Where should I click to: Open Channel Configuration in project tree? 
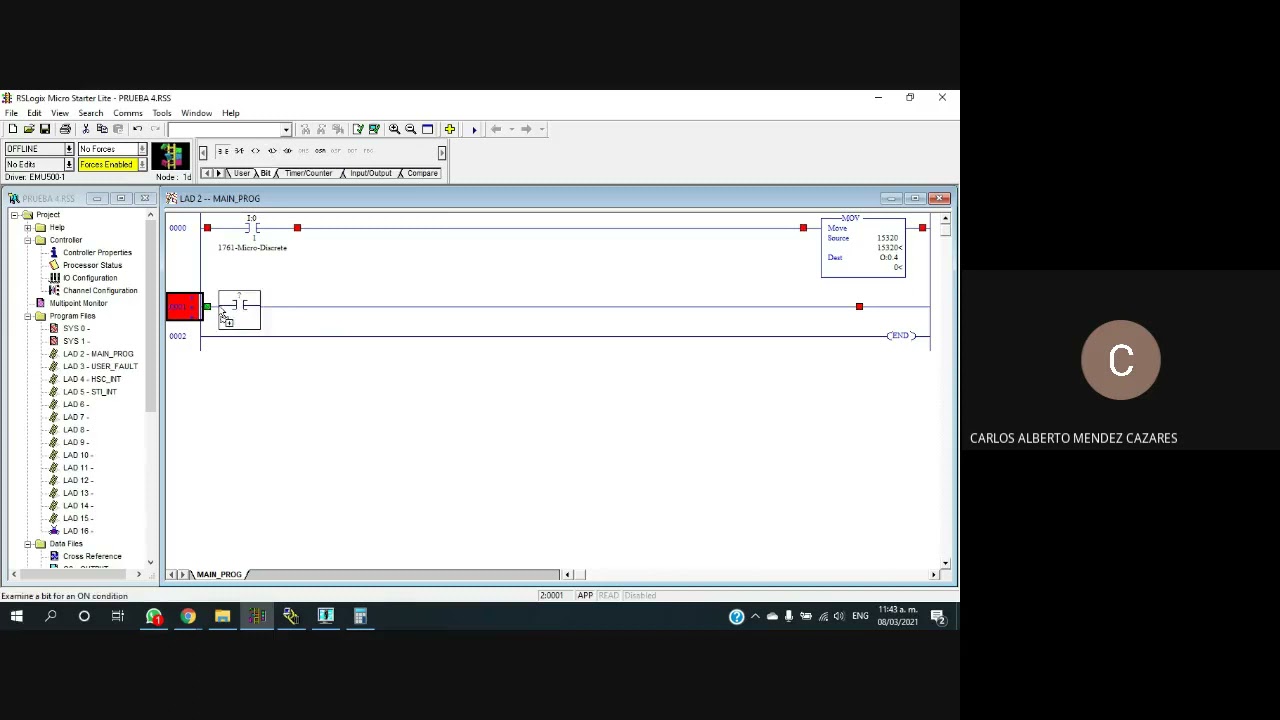pyautogui.click(x=100, y=291)
